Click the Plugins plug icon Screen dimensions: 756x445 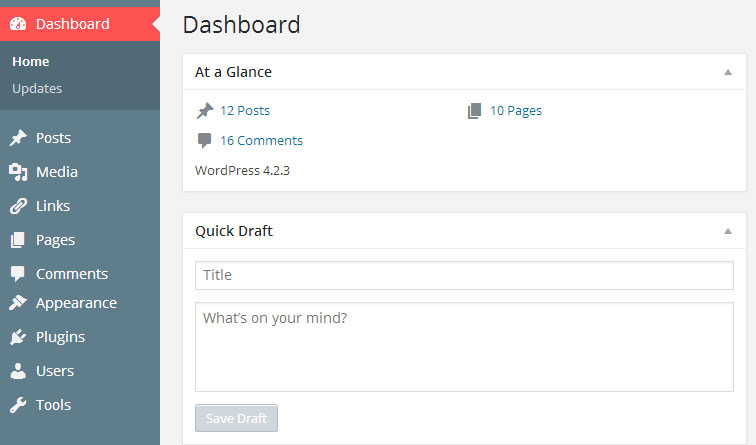pos(18,337)
